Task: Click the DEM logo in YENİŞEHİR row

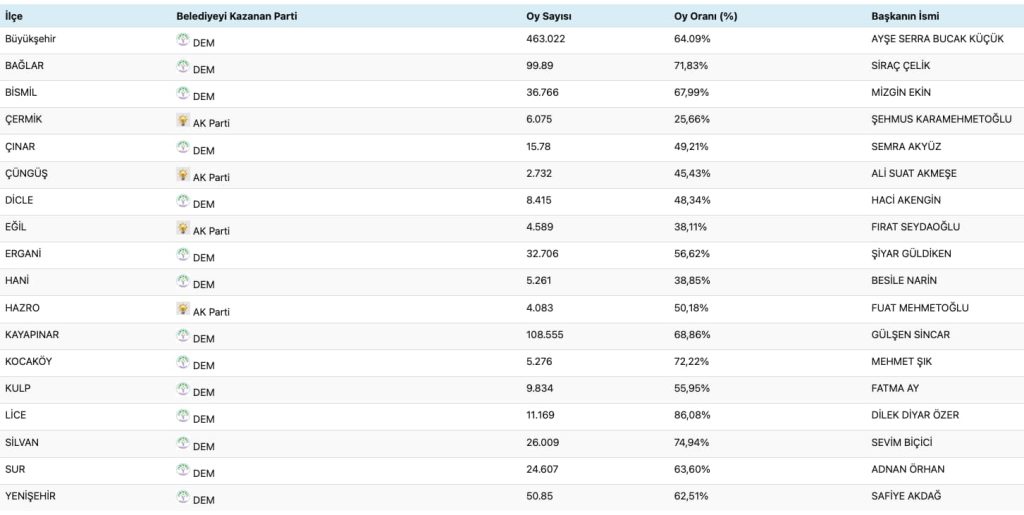Action: pyautogui.click(x=183, y=497)
